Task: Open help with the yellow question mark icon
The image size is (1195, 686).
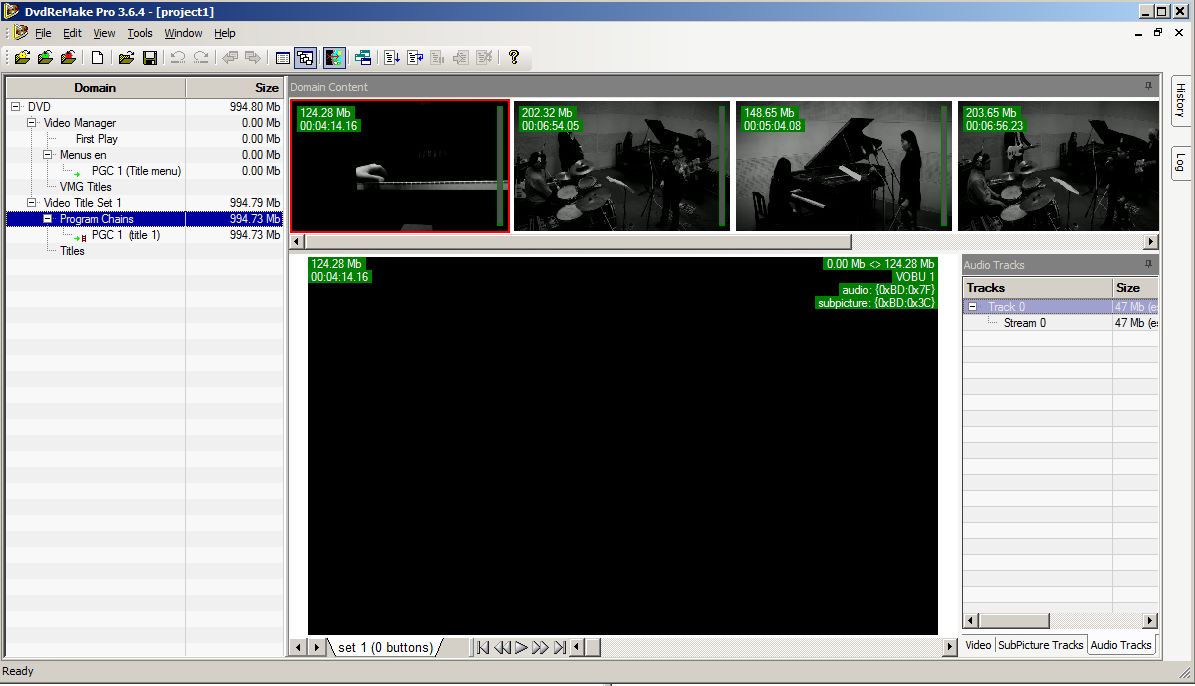Action: 514,57
